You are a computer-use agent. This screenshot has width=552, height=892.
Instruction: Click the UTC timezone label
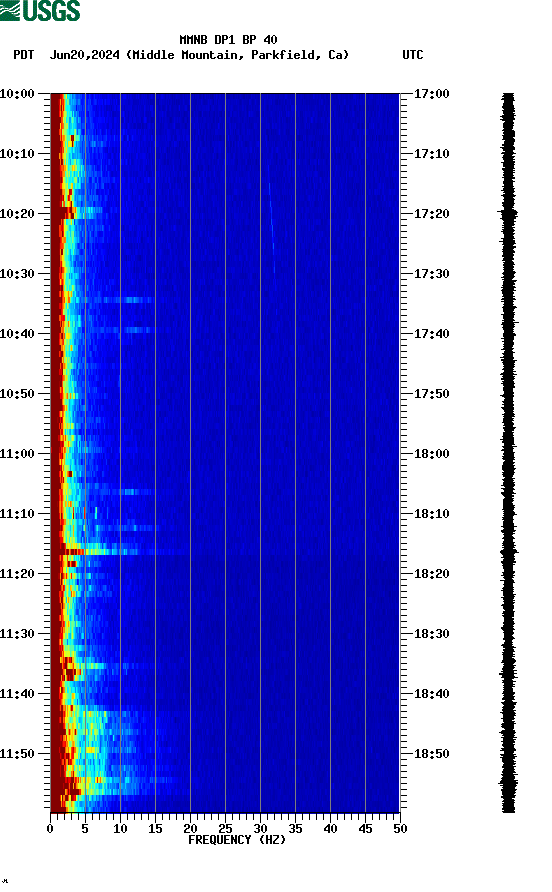pyautogui.click(x=413, y=55)
